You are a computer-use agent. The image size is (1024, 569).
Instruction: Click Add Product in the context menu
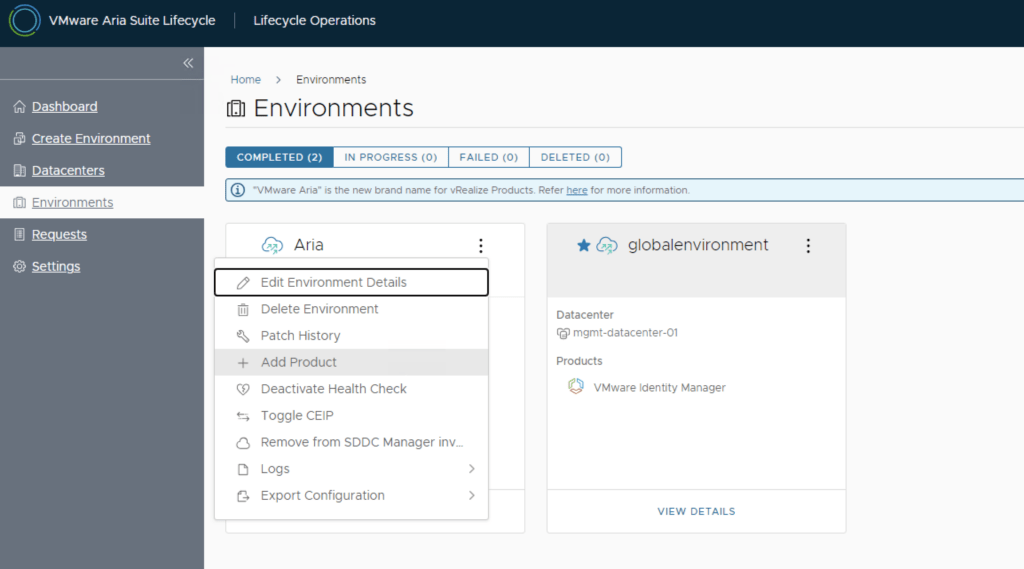(298, 363)
